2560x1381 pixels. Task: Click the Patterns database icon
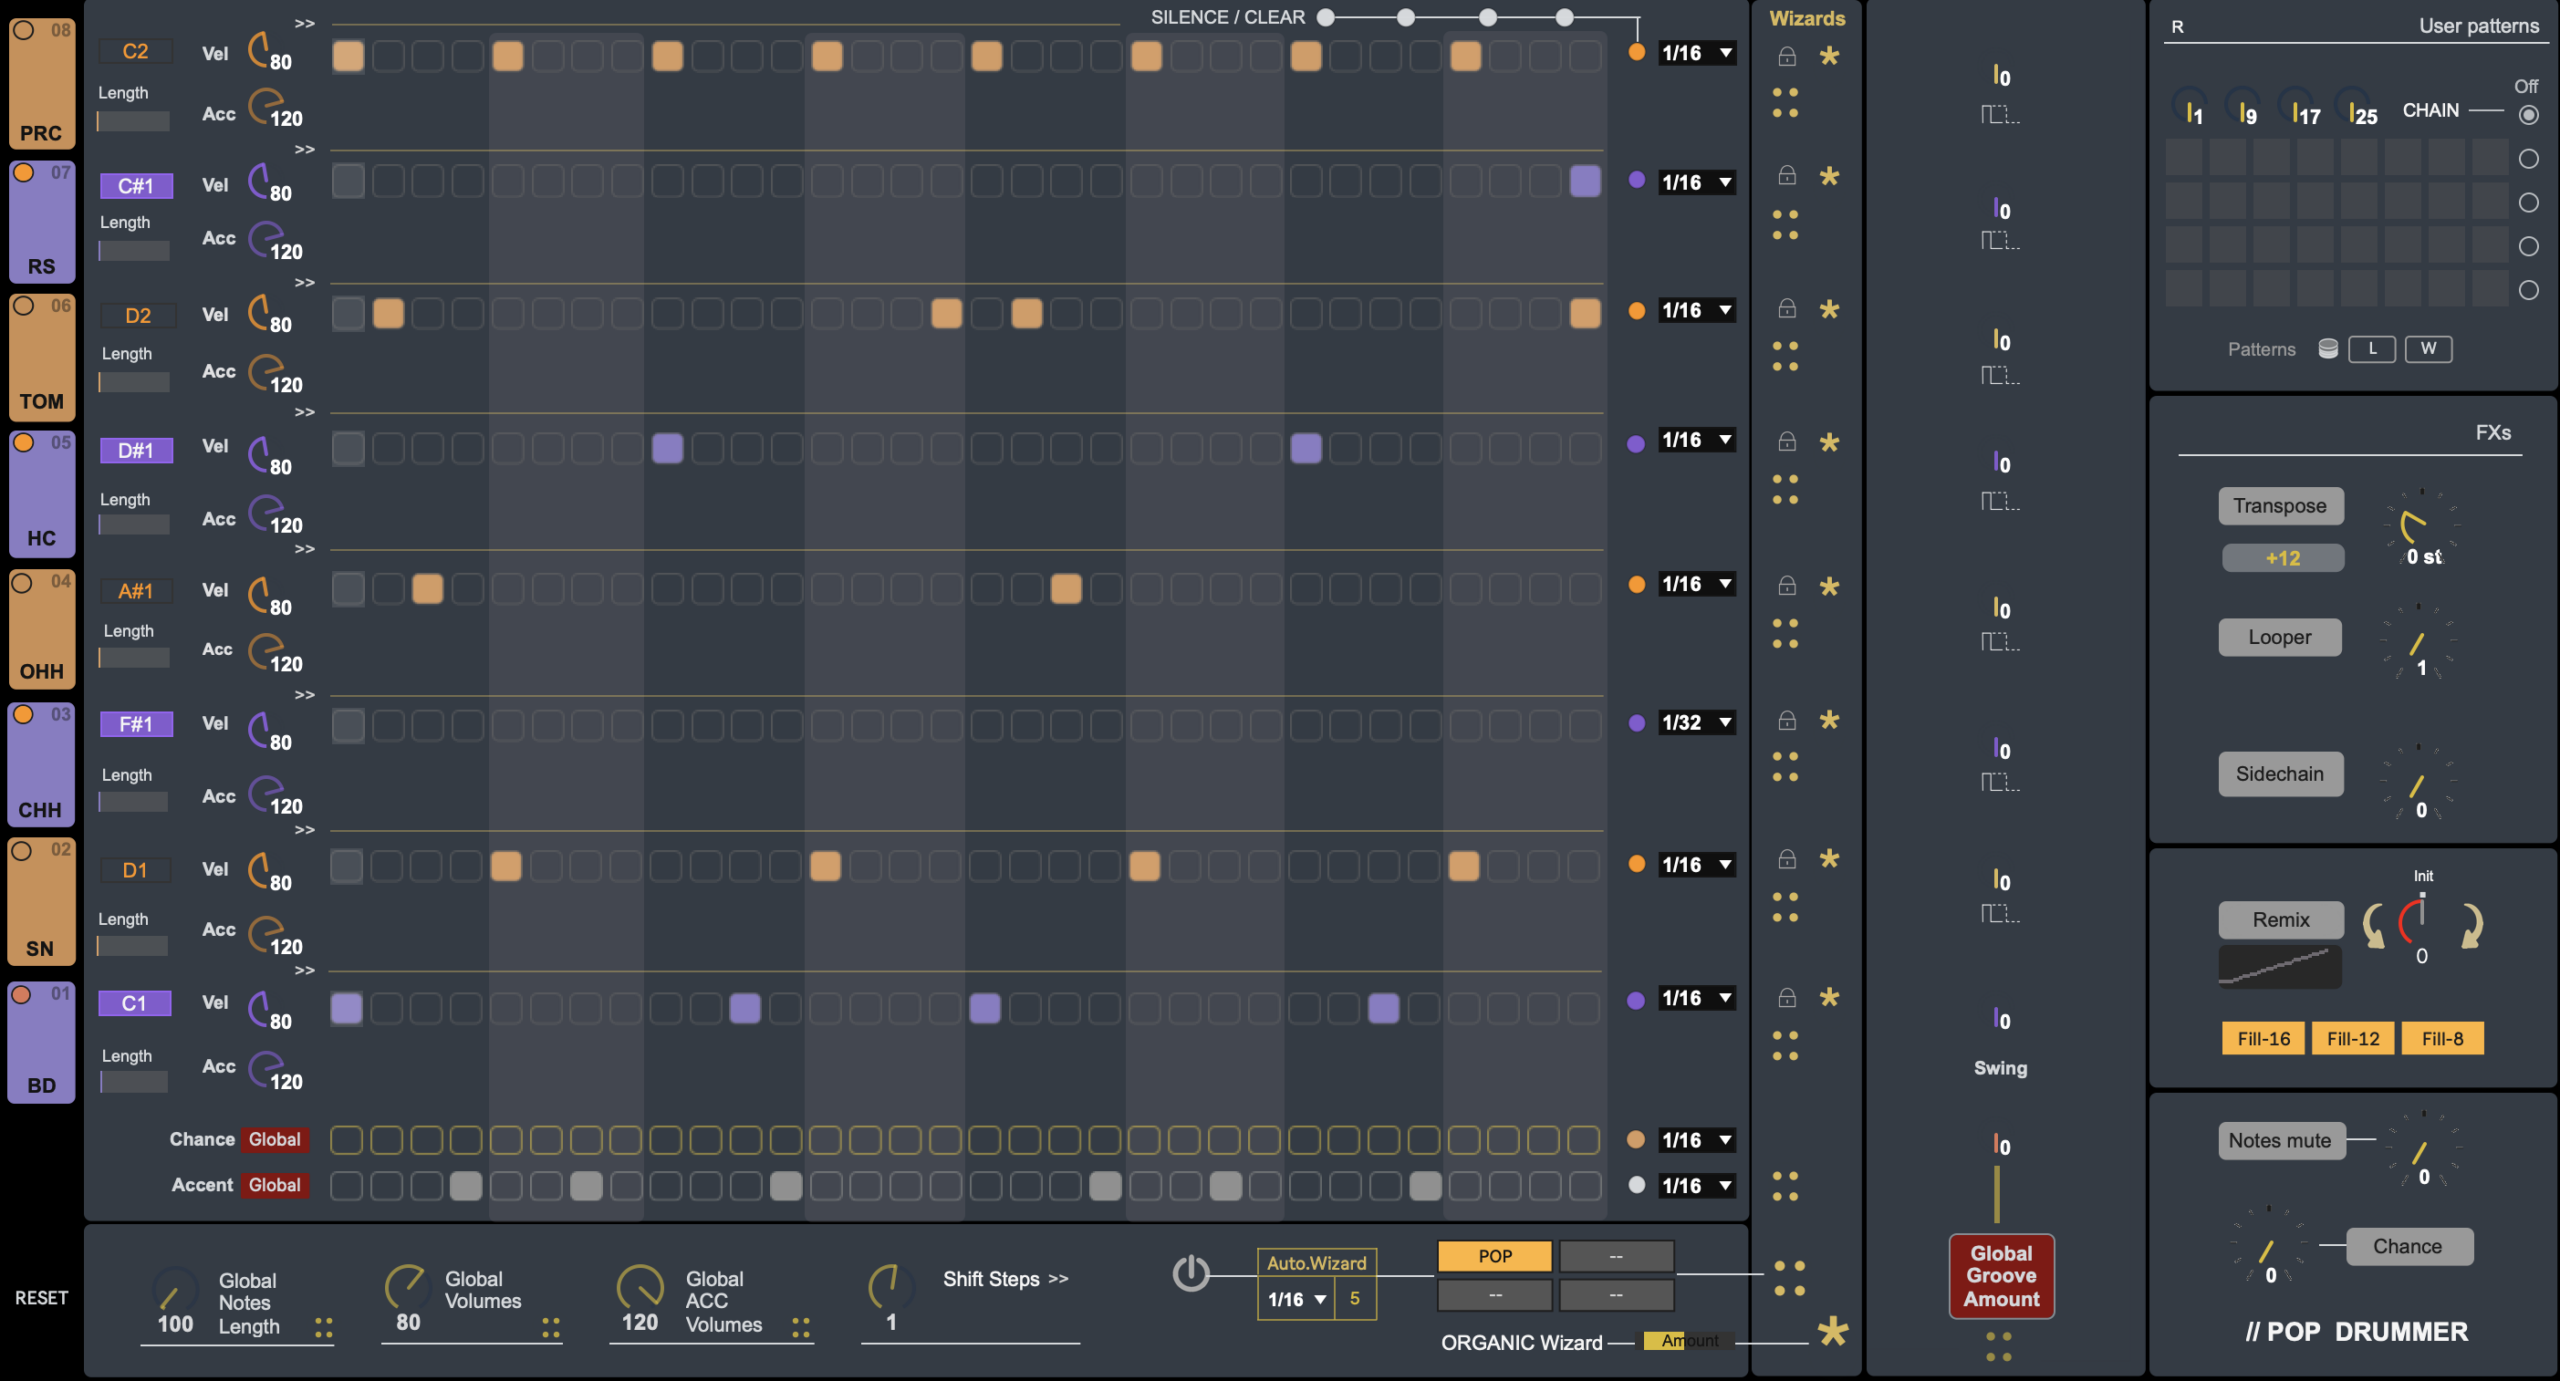coord(2328,348)
